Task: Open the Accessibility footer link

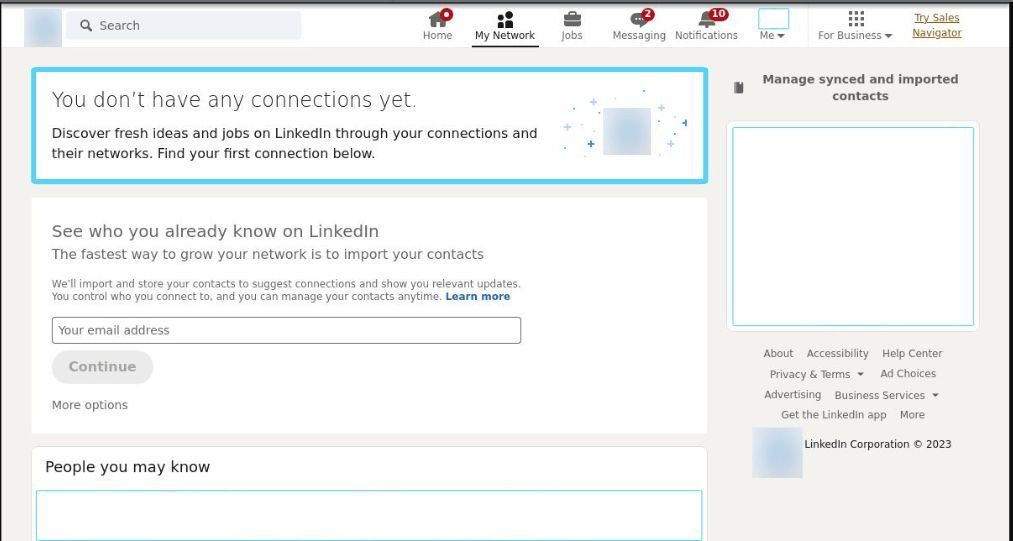Action: 837,354
